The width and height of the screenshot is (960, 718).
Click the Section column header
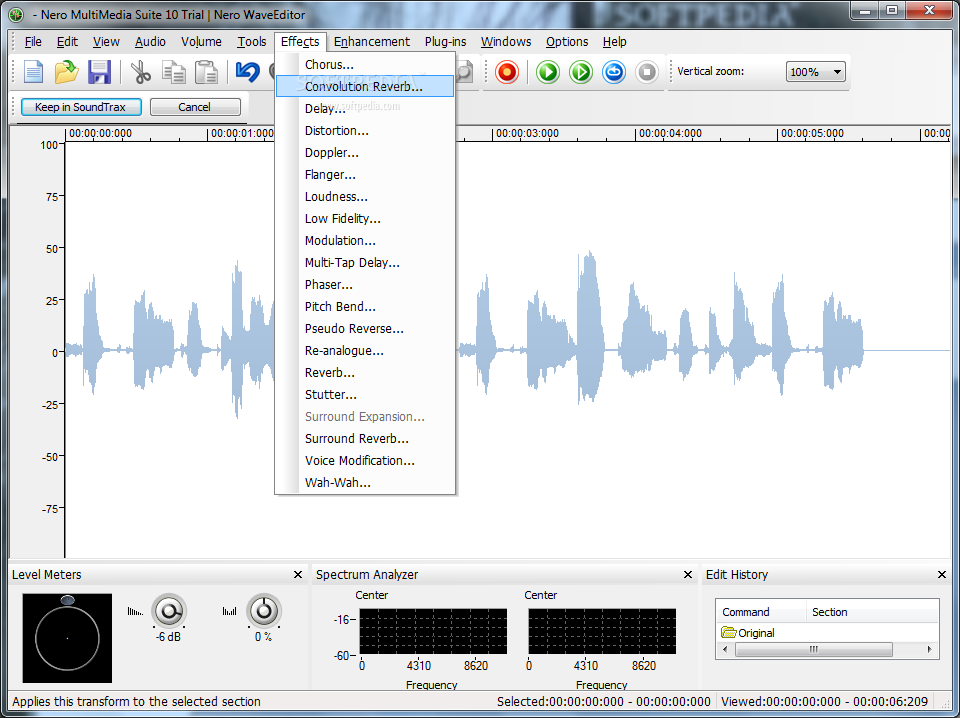pos(872,612)
